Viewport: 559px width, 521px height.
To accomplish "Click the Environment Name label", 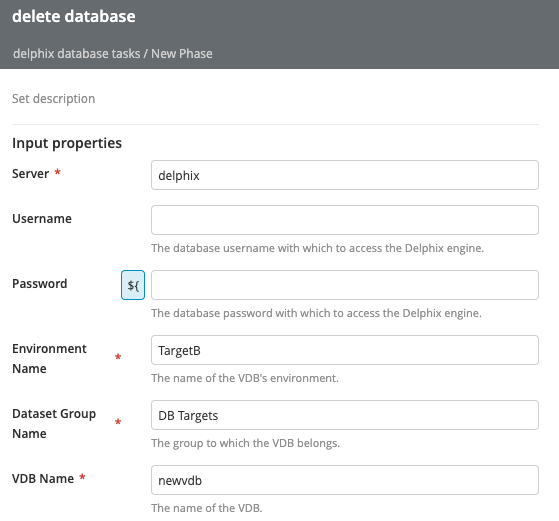I will coord(49,358).
